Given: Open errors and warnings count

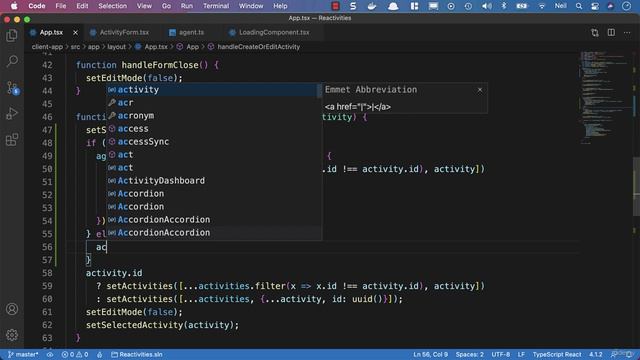Looking at the screenshot, I should click(x=75, y=355).
